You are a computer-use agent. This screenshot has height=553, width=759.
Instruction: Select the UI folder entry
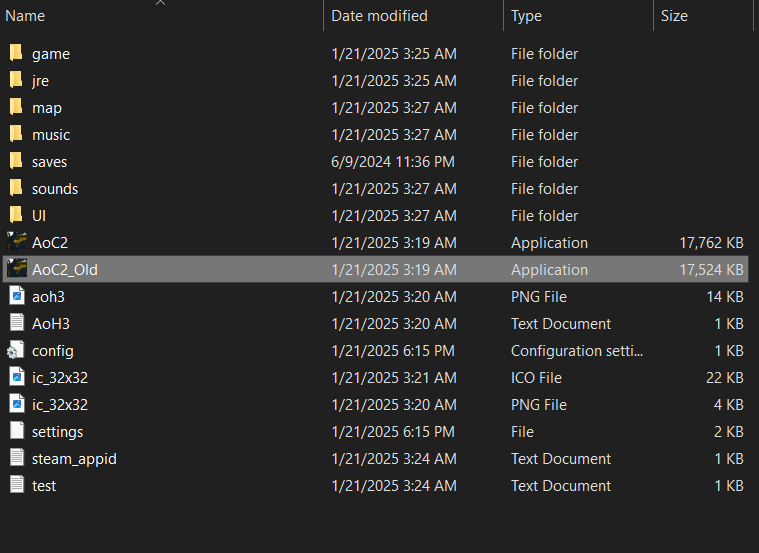click(39, 215)
